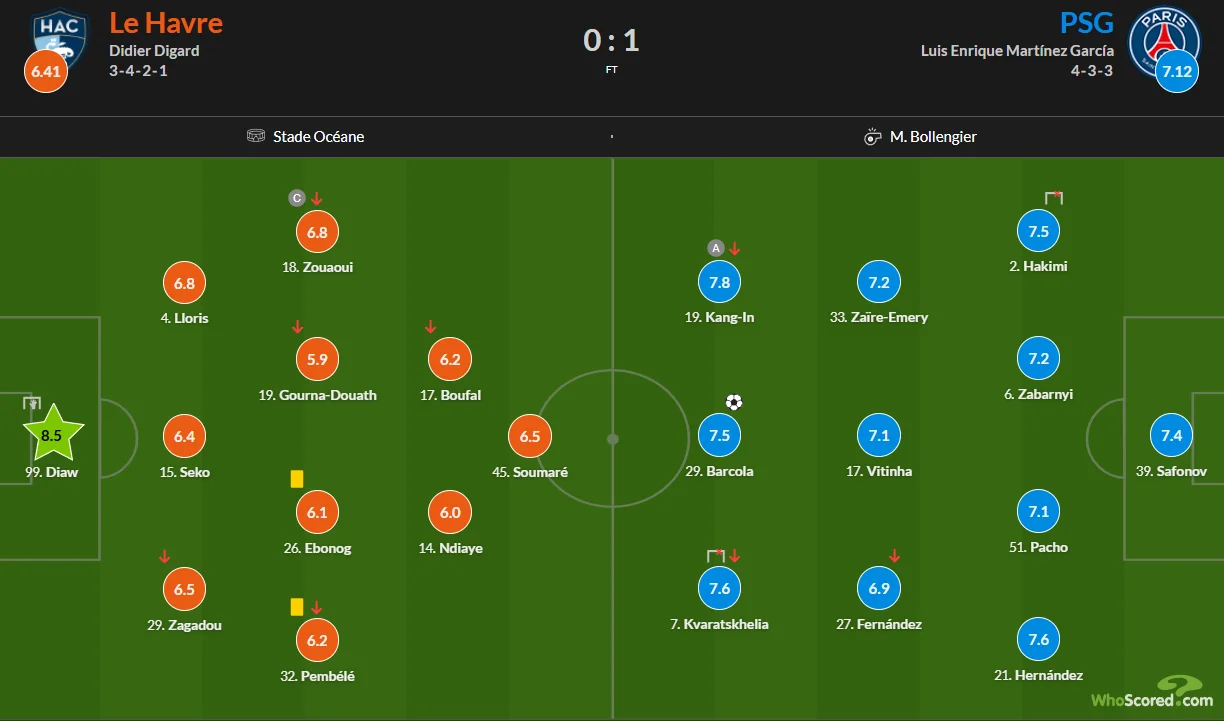The image size is (1224, 721).
Task: Click the WhoScored.com logo
Action: pyautogui.click(x=1152, y=691)
